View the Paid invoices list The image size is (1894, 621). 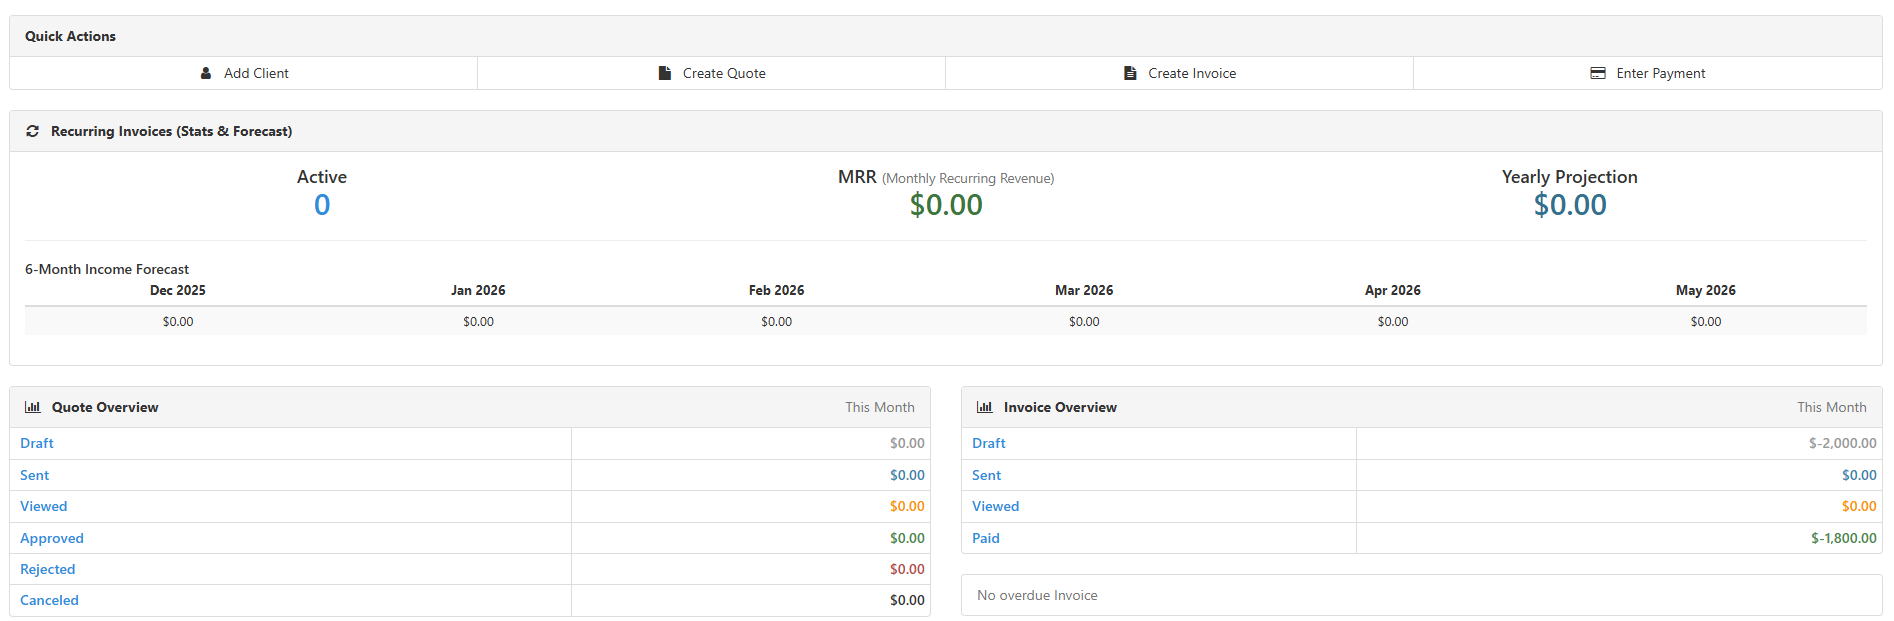pos(986,538)
